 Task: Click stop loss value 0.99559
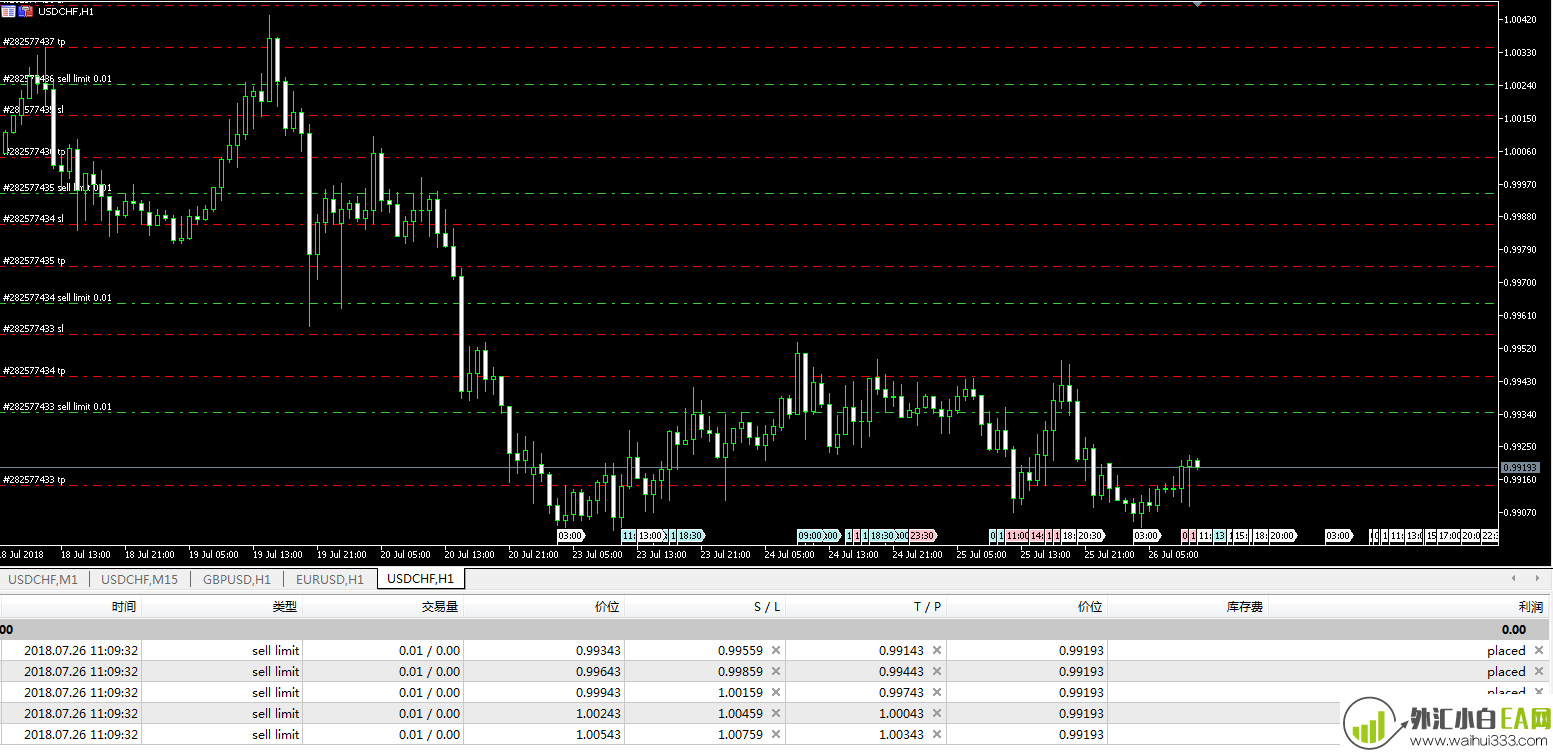740,650
